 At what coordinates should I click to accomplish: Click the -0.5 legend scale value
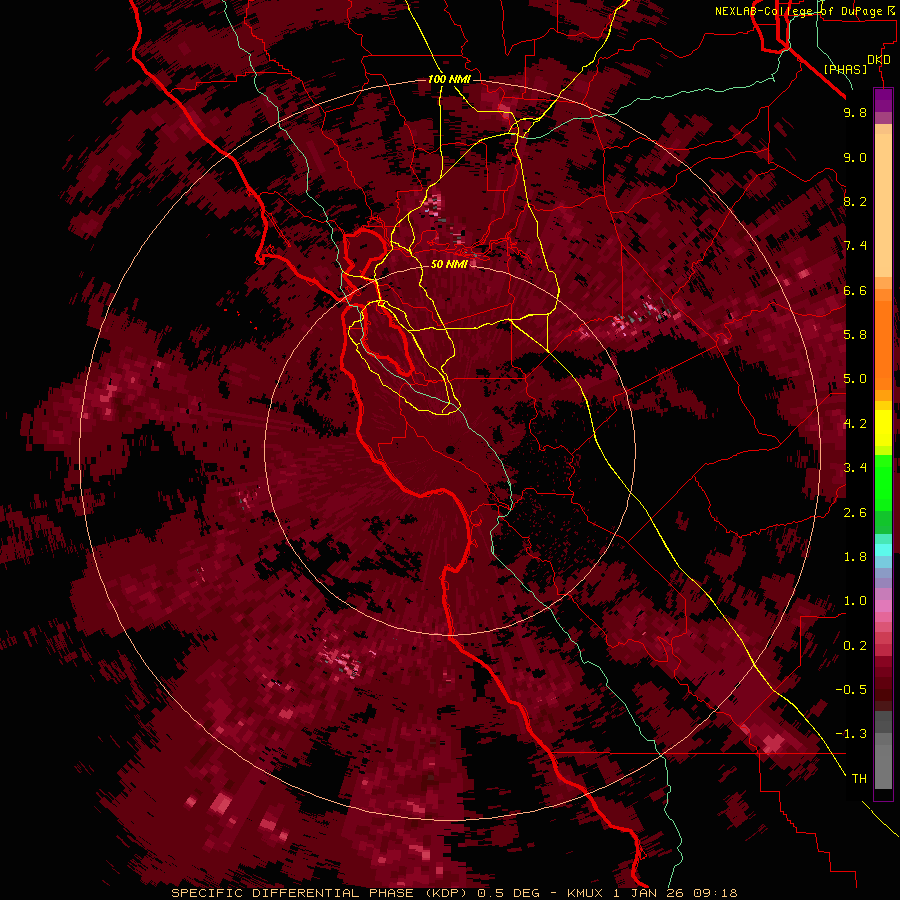click(851, 690)
